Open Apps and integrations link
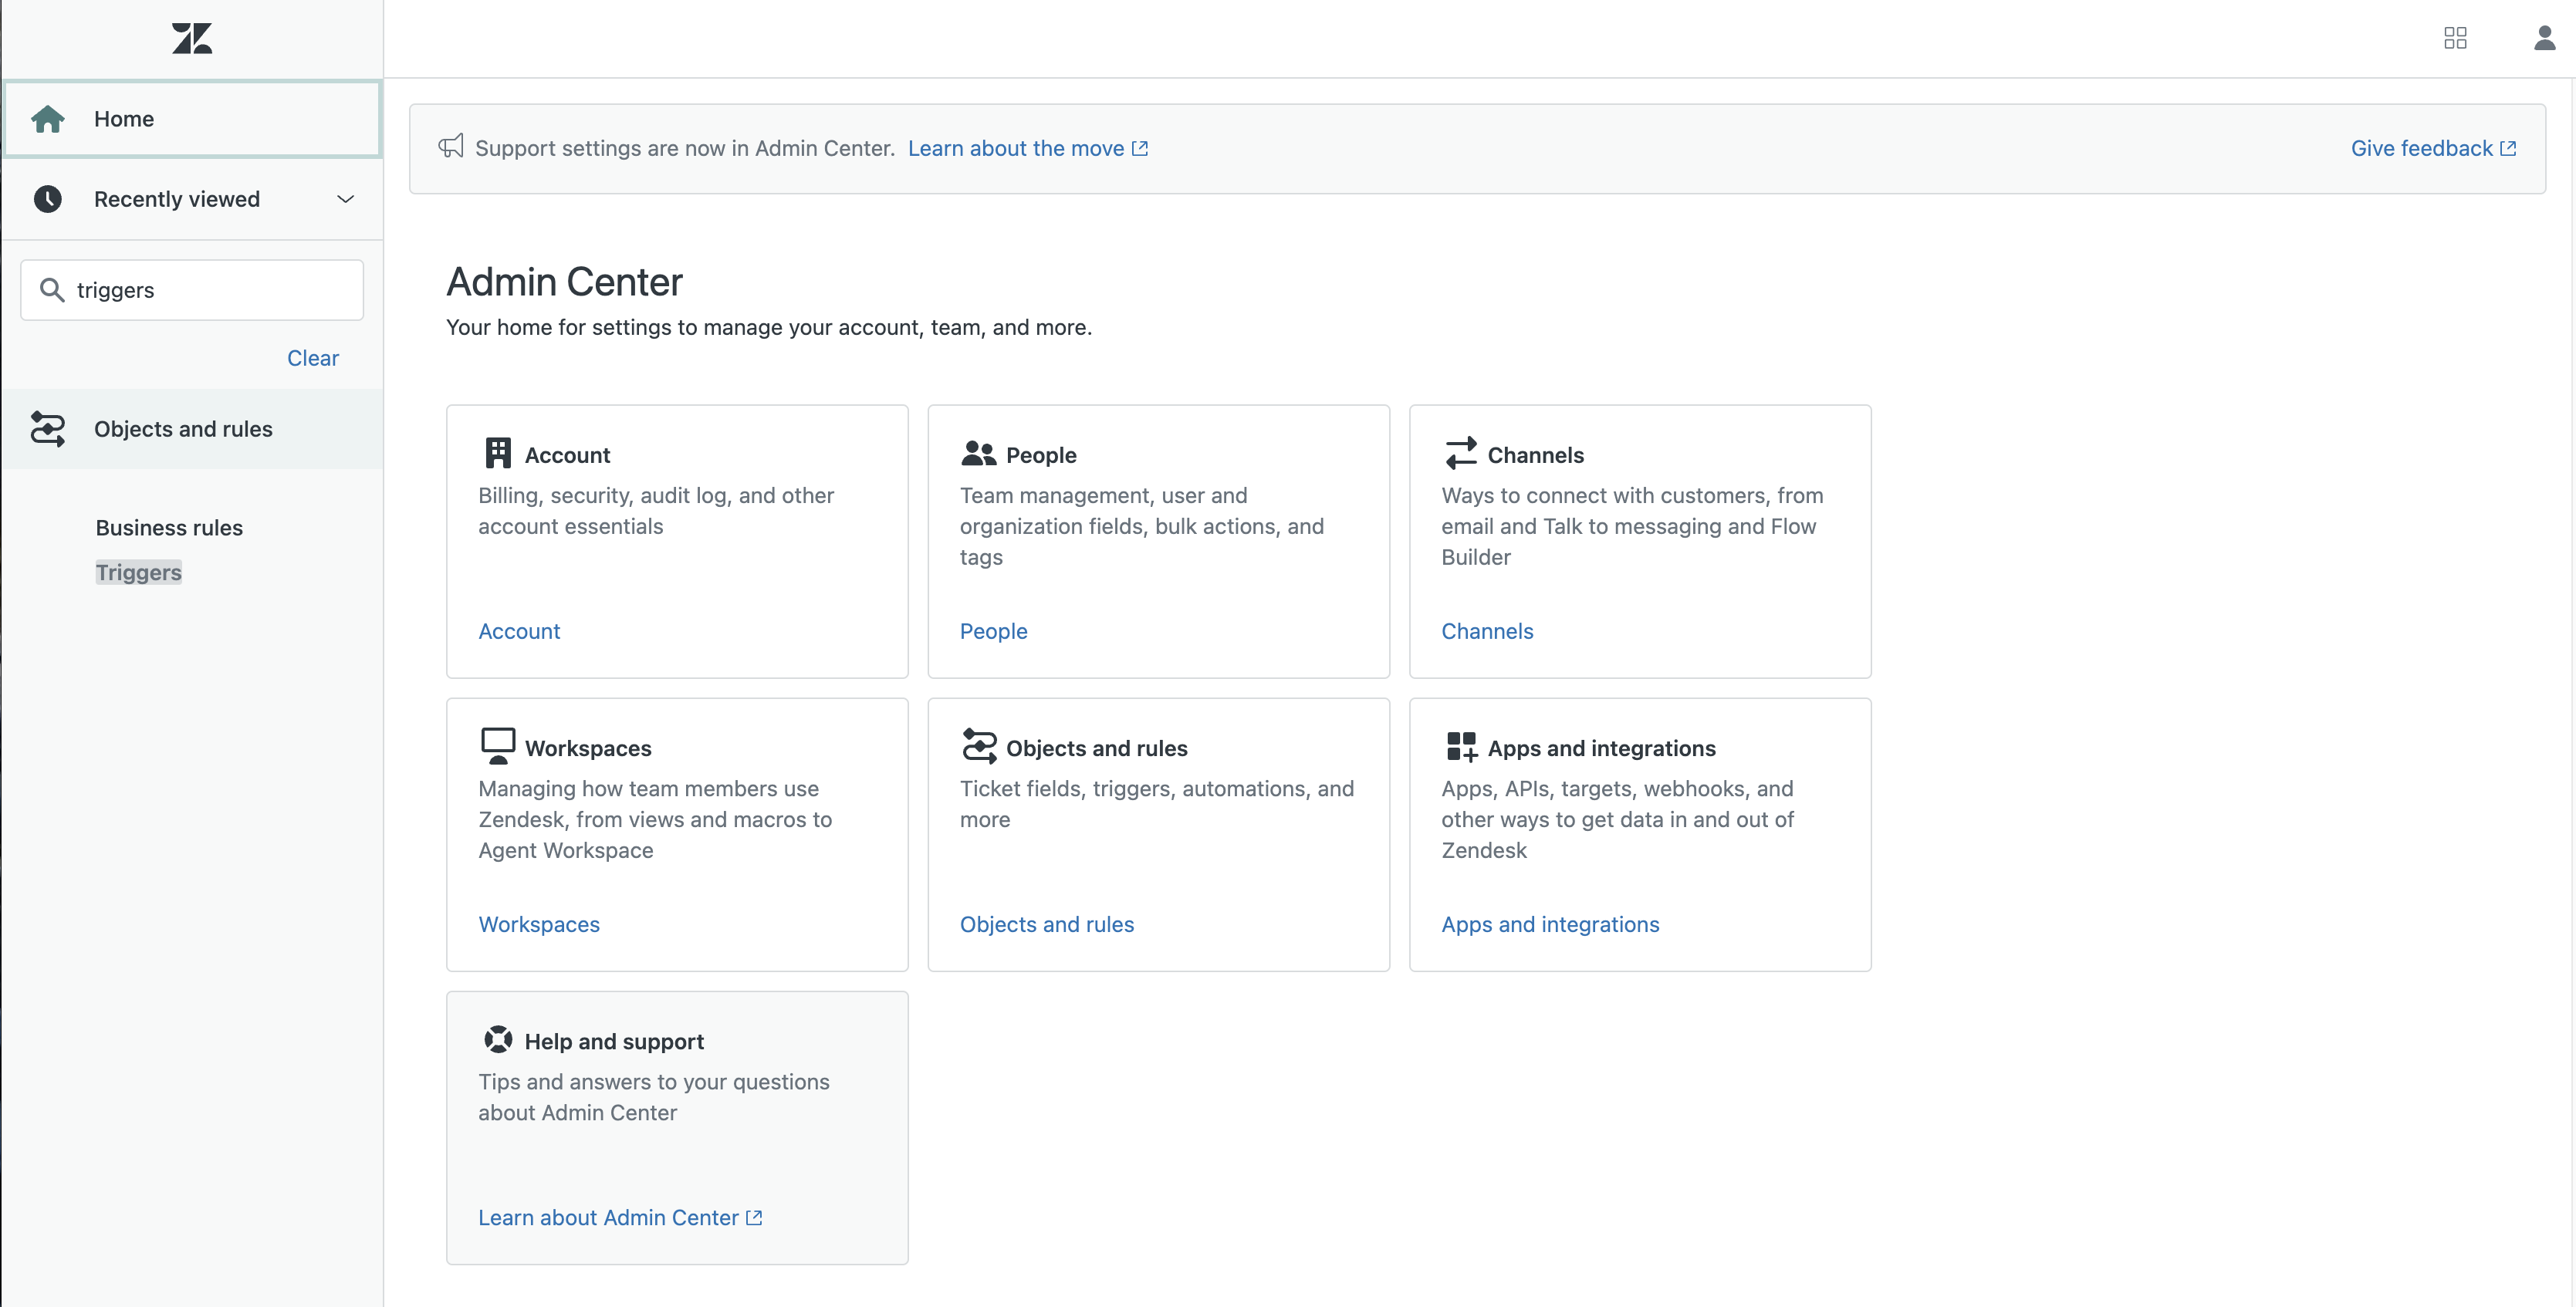Viewport: 2576px width, 1307px height. (1550, 924)
